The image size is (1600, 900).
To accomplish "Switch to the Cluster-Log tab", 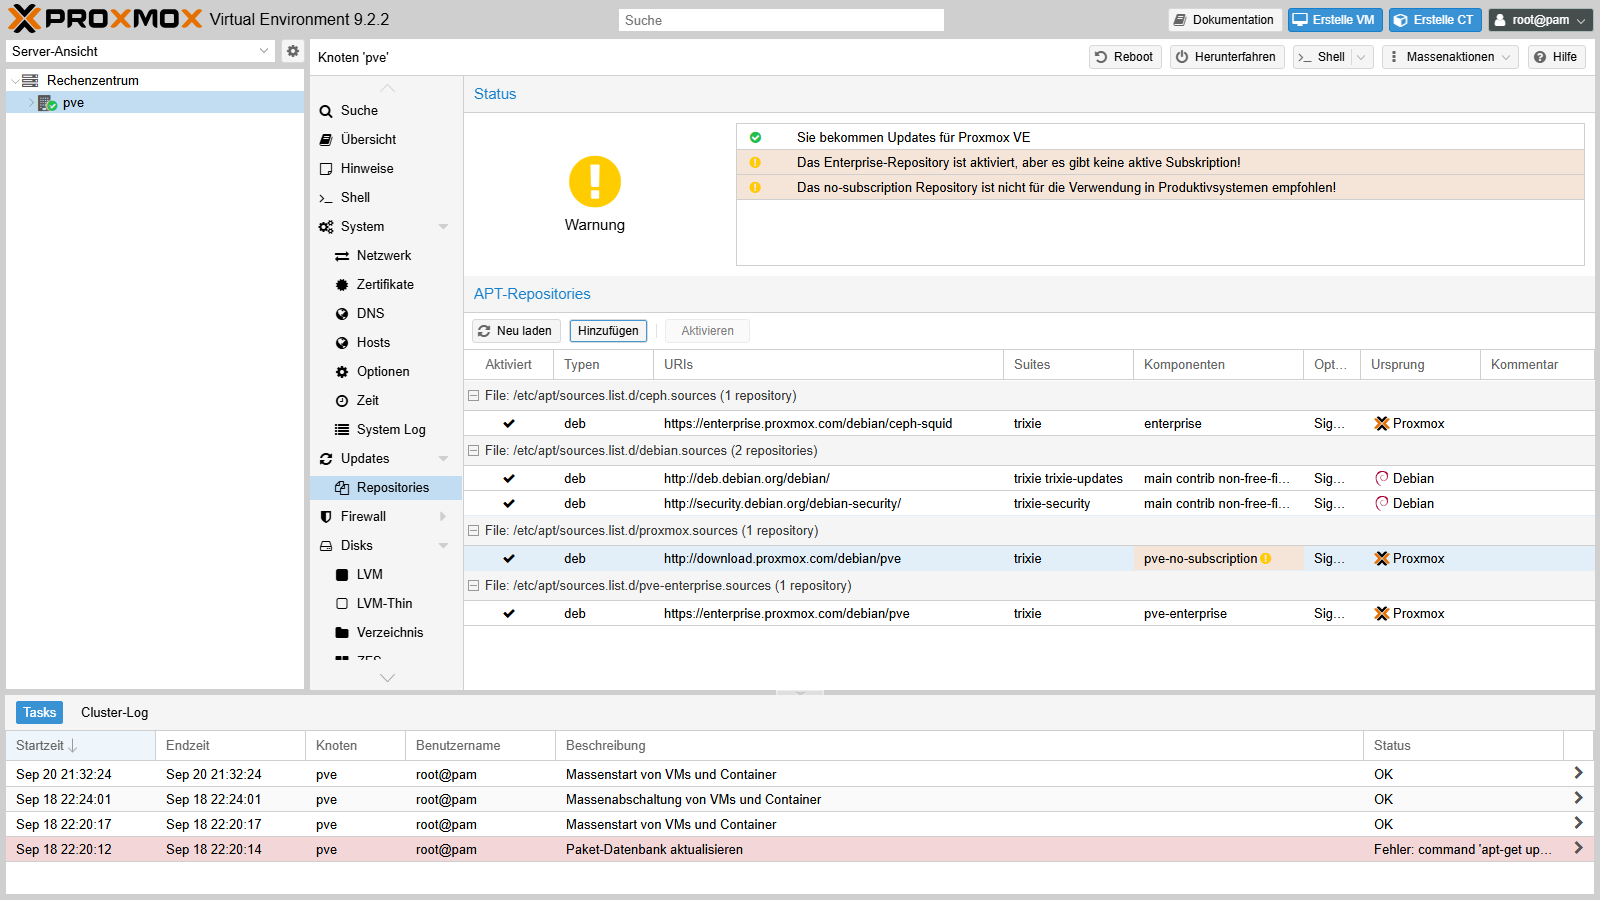I will 114,712.
